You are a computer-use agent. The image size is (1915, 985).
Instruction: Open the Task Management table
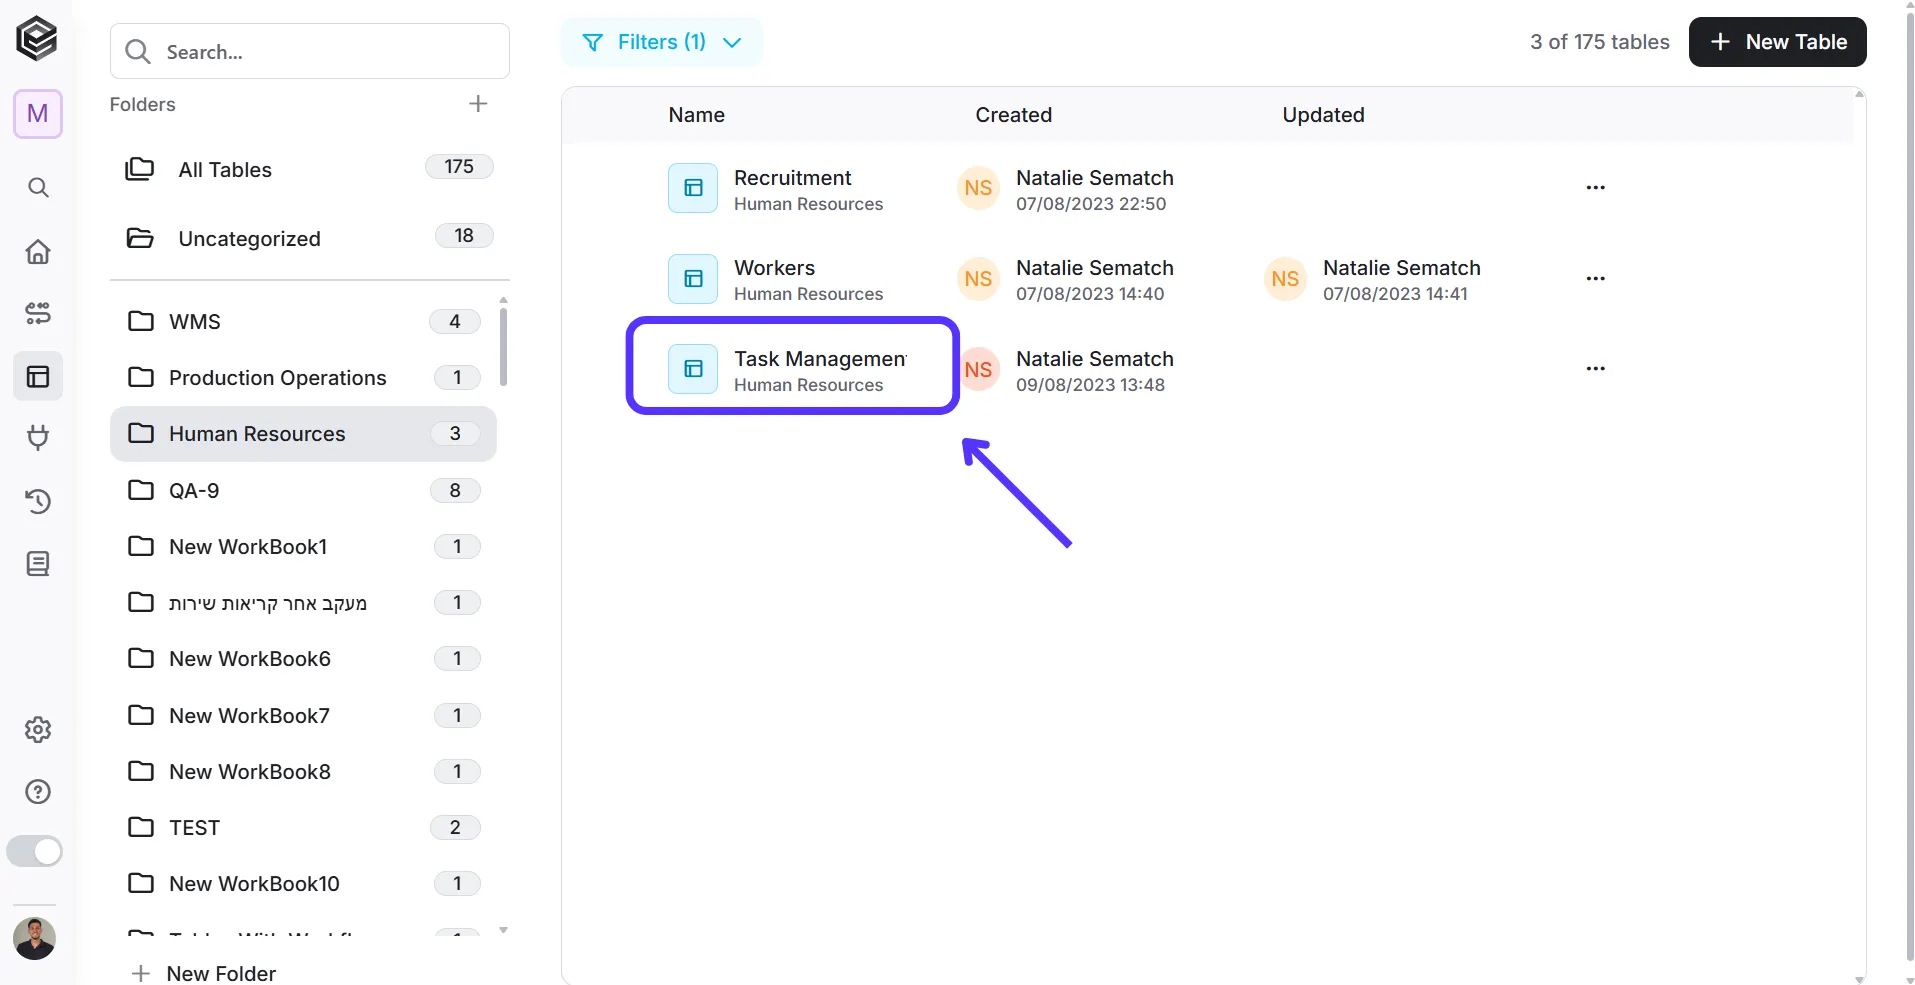coord(792,366)
